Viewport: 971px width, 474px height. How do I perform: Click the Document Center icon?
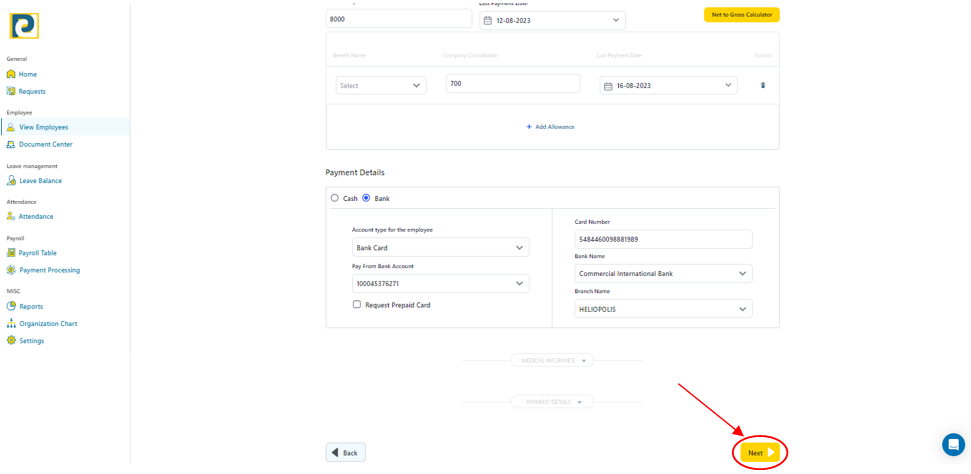11,145
